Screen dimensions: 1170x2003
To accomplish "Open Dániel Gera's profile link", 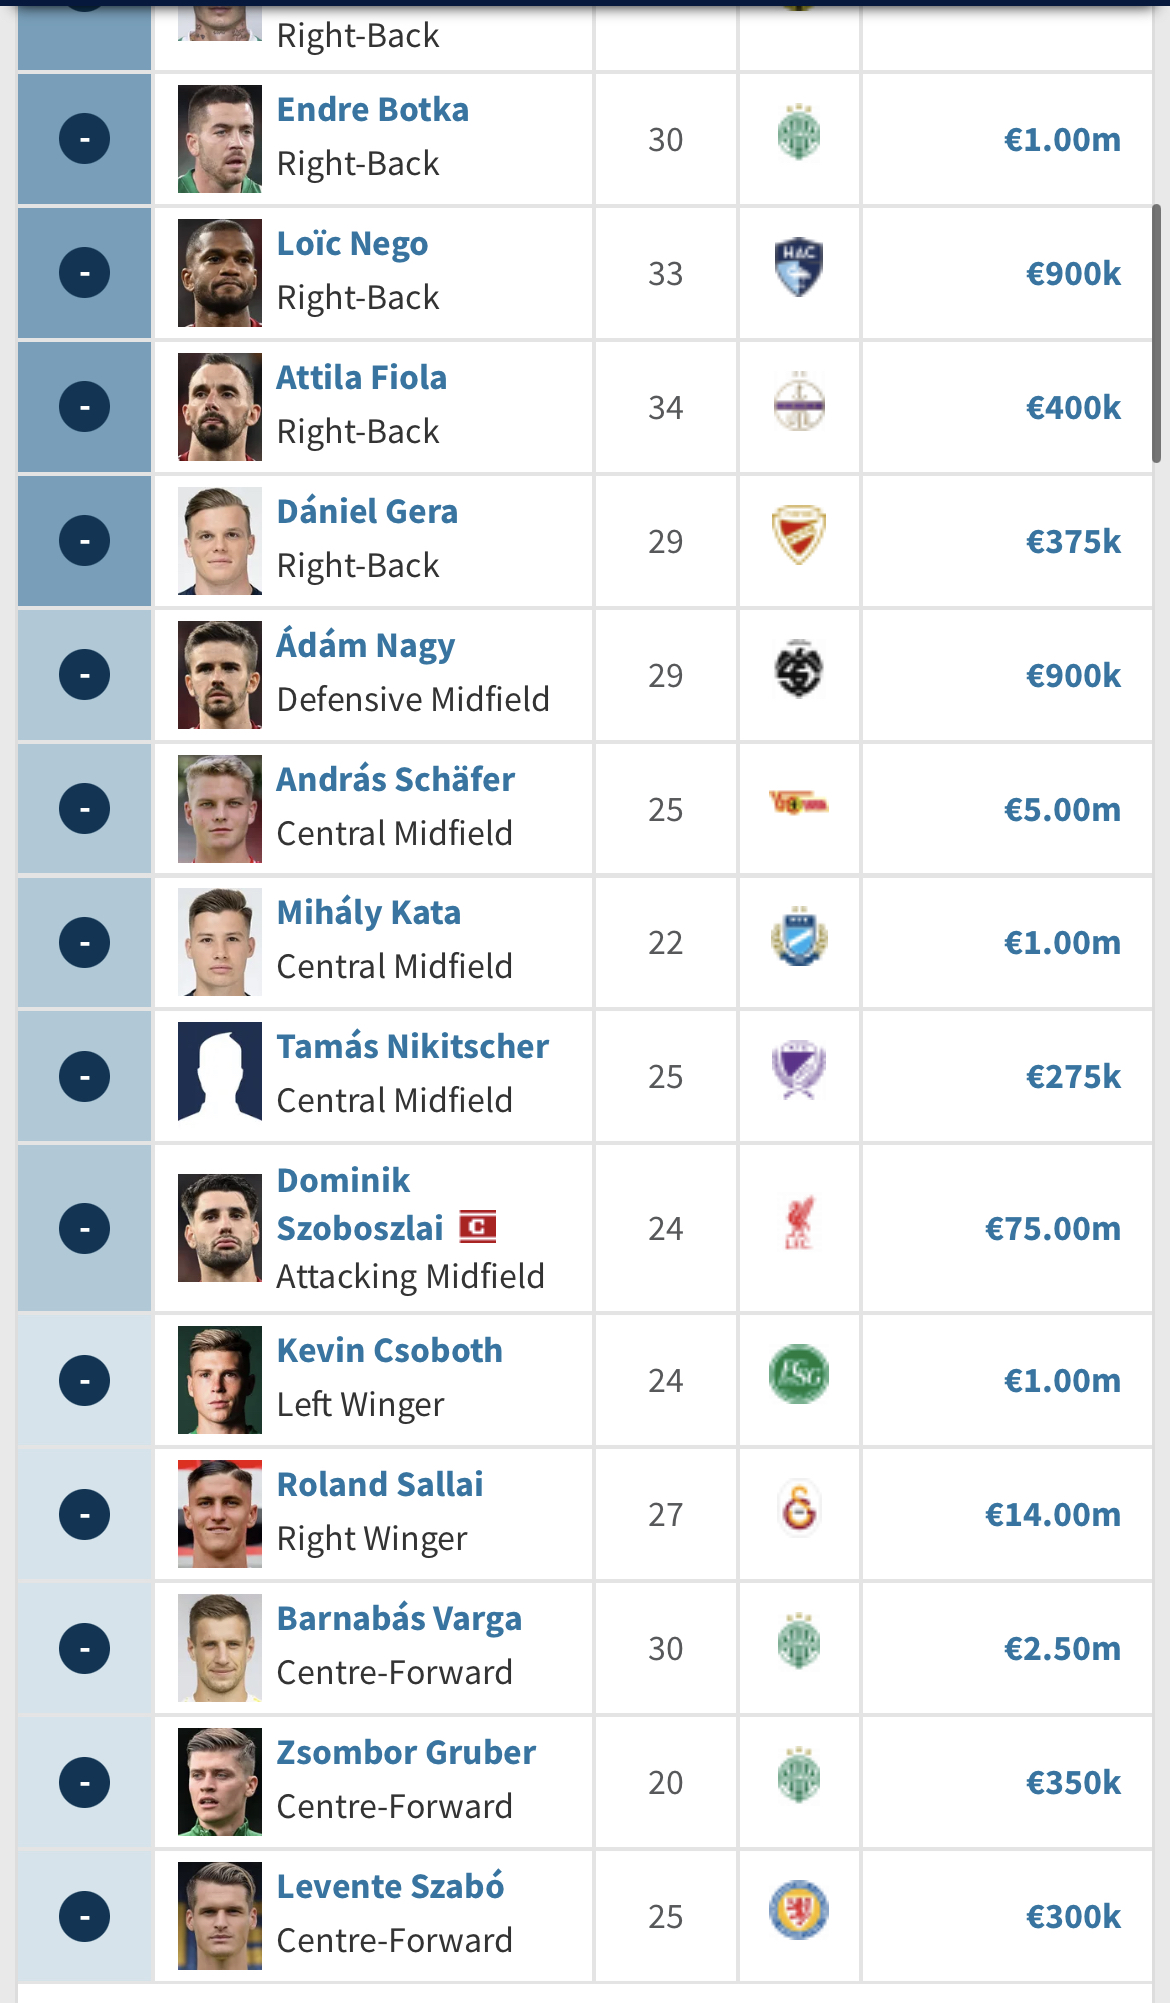I will [x=367, y=512].
